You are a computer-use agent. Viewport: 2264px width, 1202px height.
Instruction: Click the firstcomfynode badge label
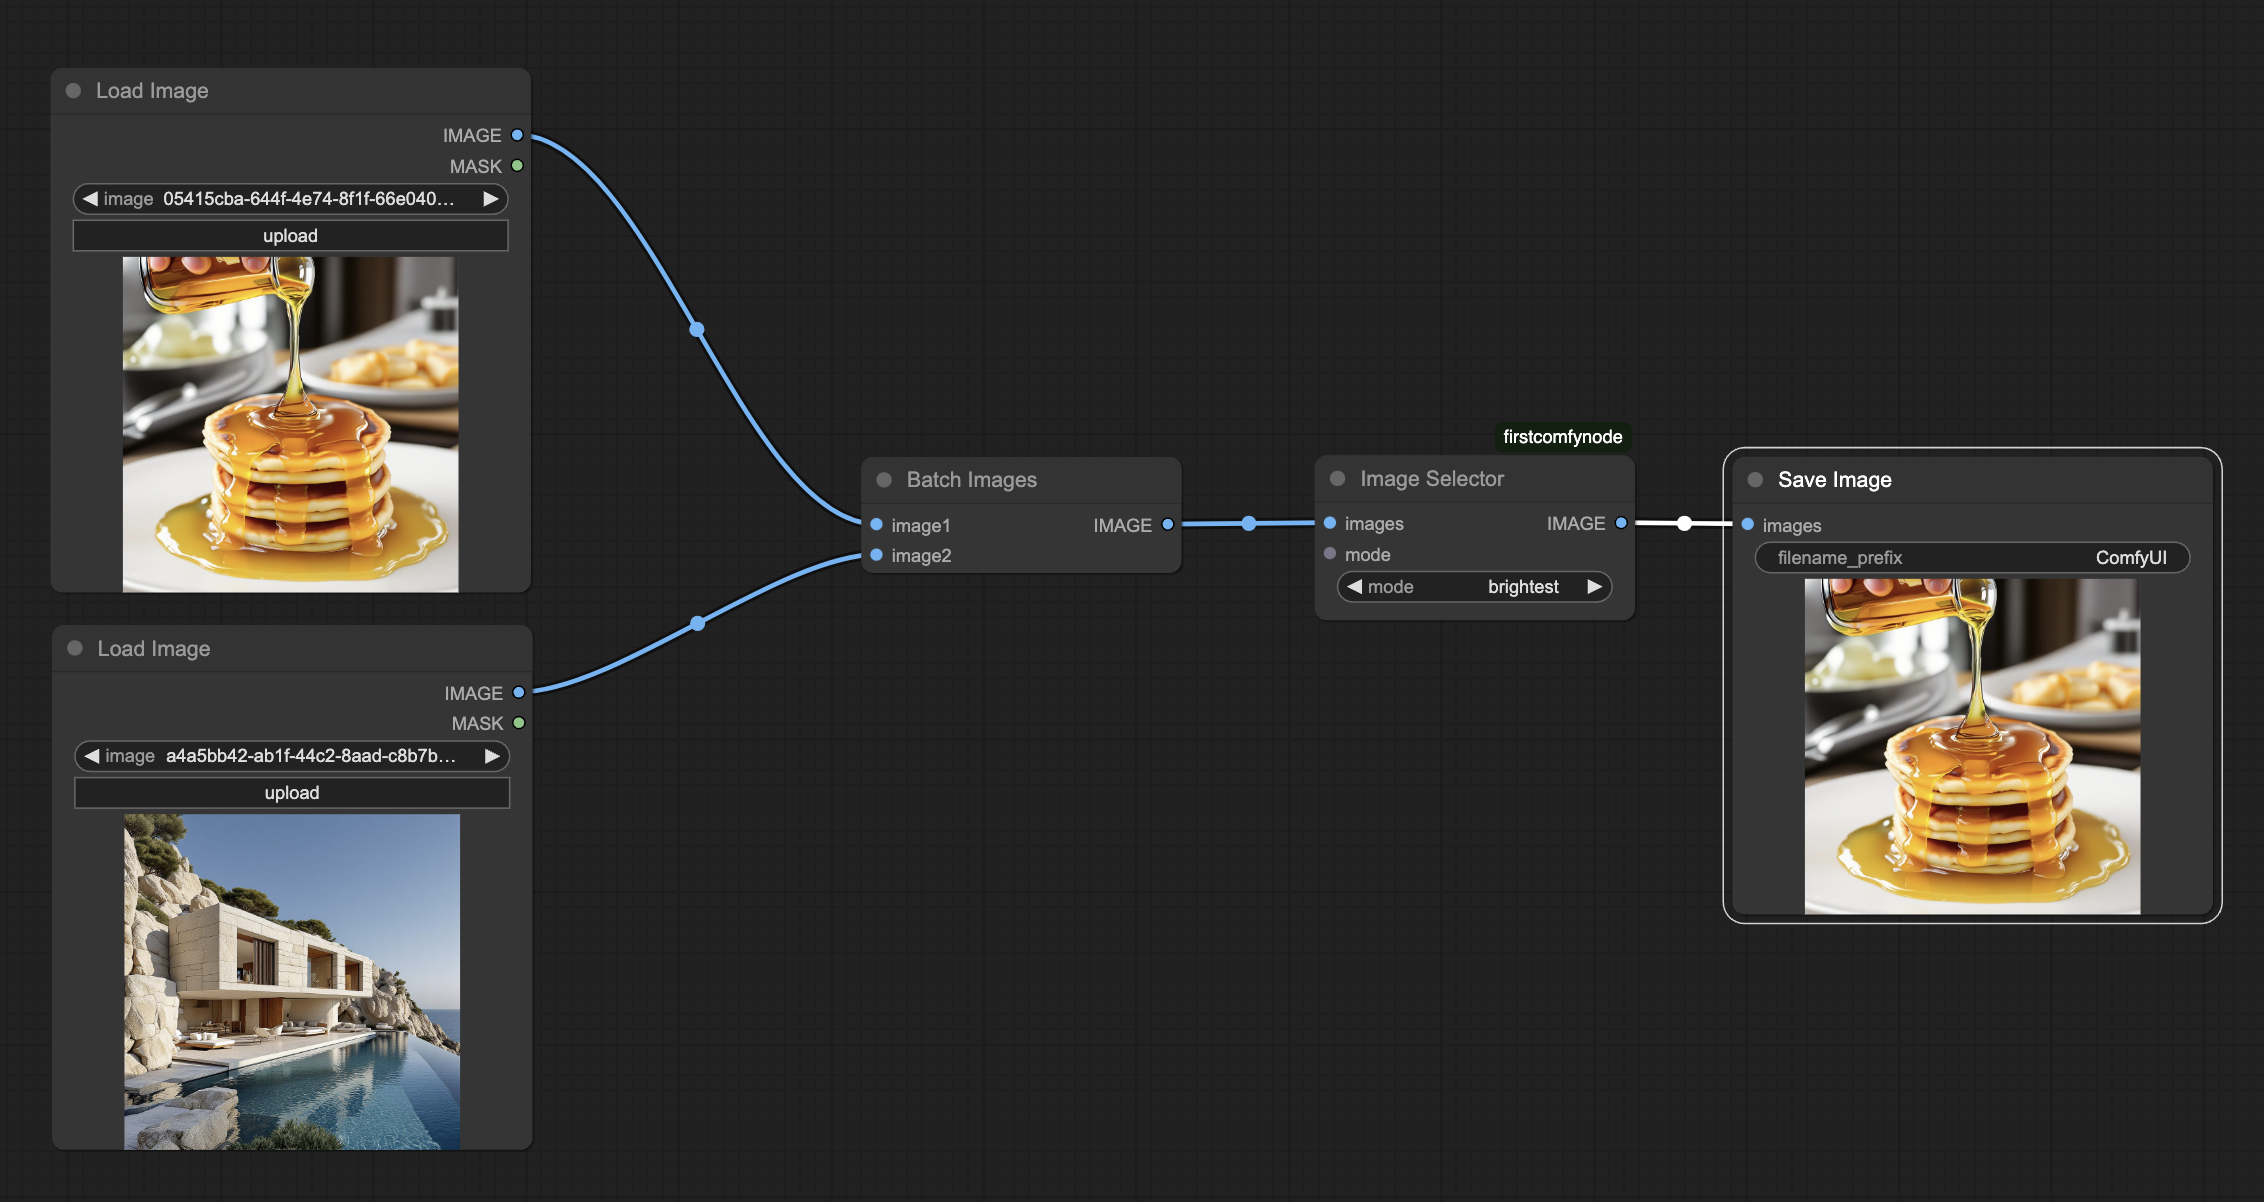coord(1562,437)
